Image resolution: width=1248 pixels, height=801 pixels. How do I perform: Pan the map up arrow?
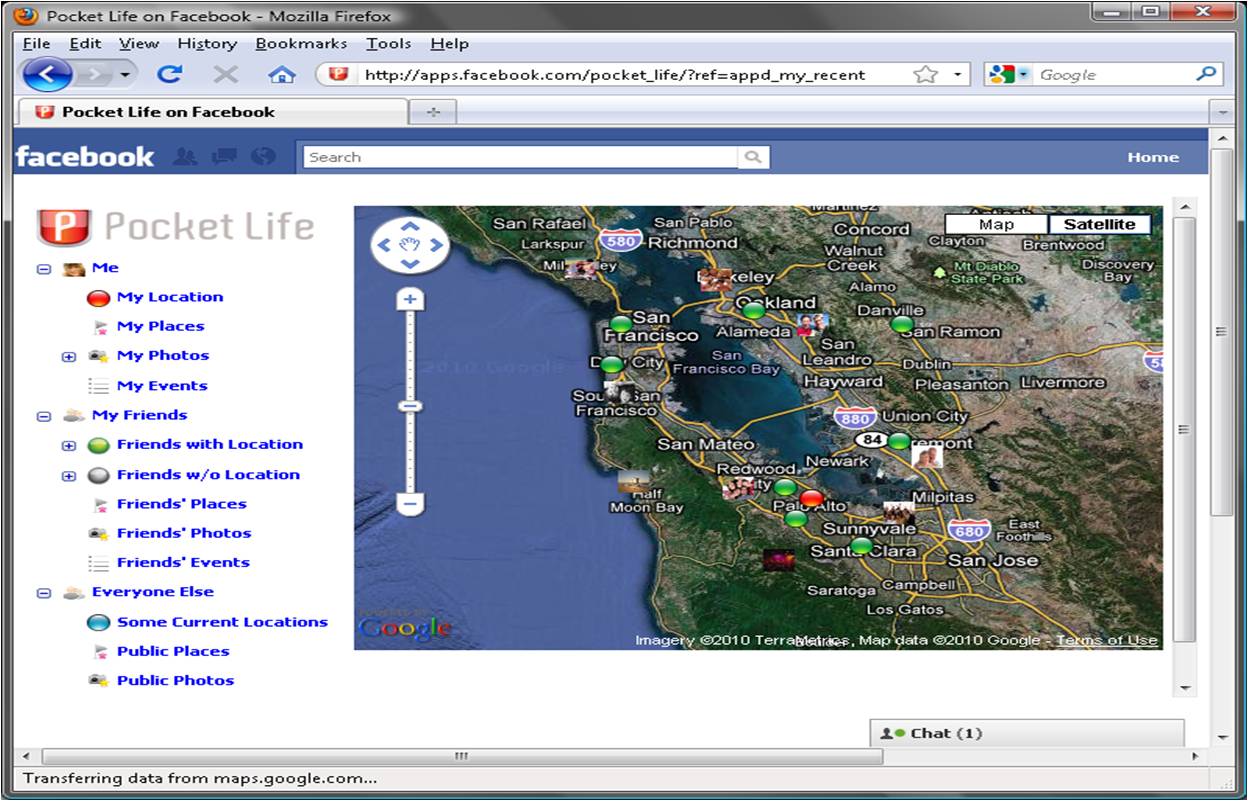409,225
